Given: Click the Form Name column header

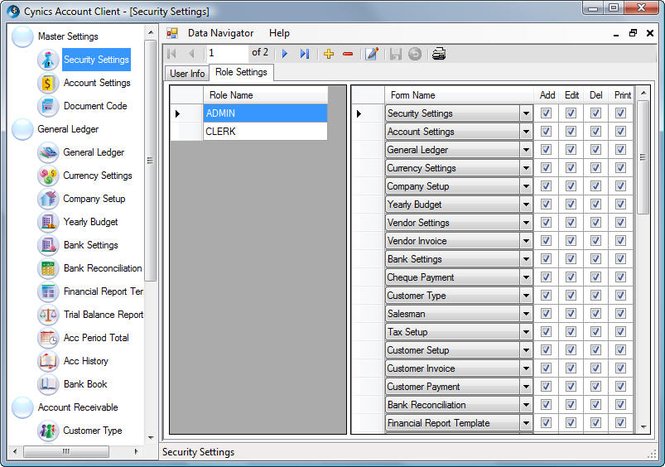Looking at the screenshot, I should pos(458,95).
